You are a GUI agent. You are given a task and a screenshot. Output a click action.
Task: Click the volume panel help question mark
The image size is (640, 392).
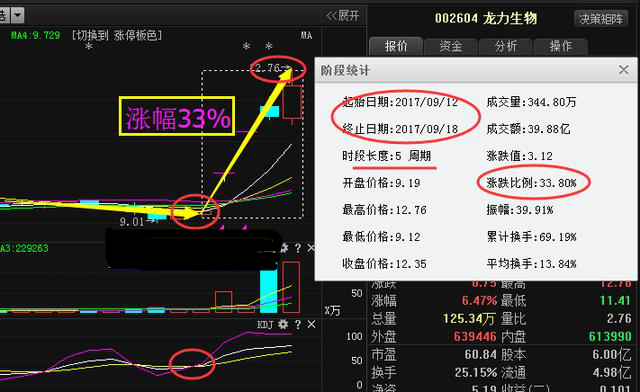tap(298, 248)
